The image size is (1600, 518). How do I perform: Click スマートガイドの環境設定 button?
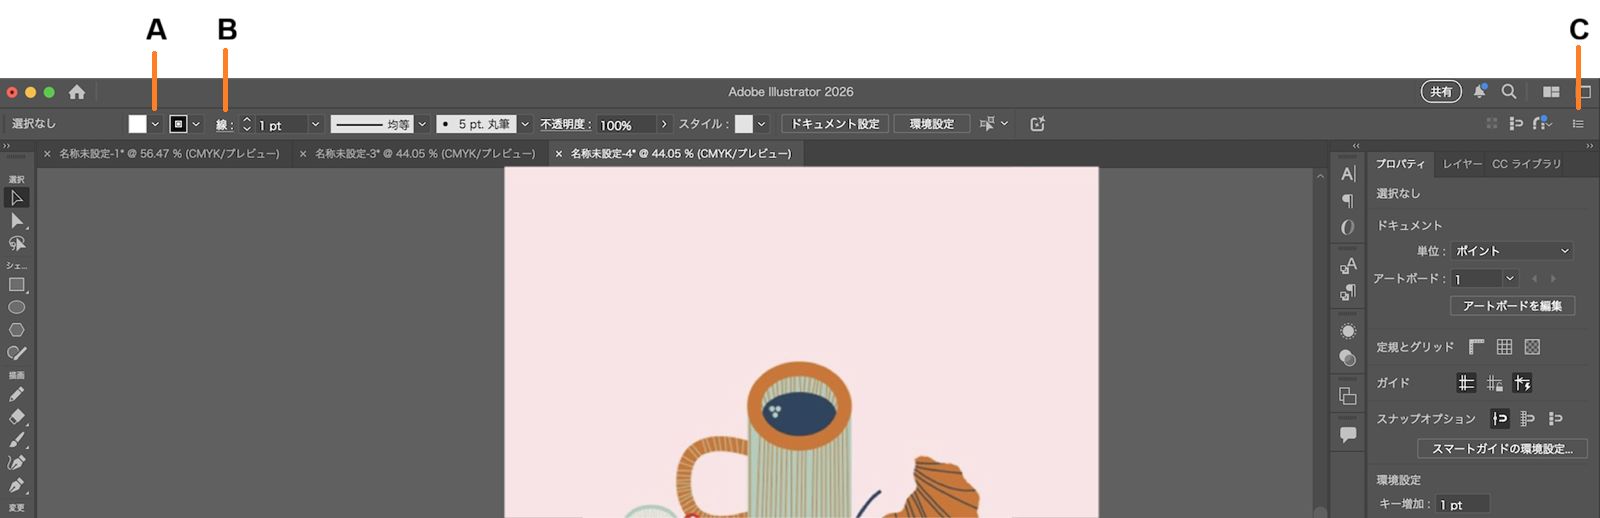coord(1502,449)
